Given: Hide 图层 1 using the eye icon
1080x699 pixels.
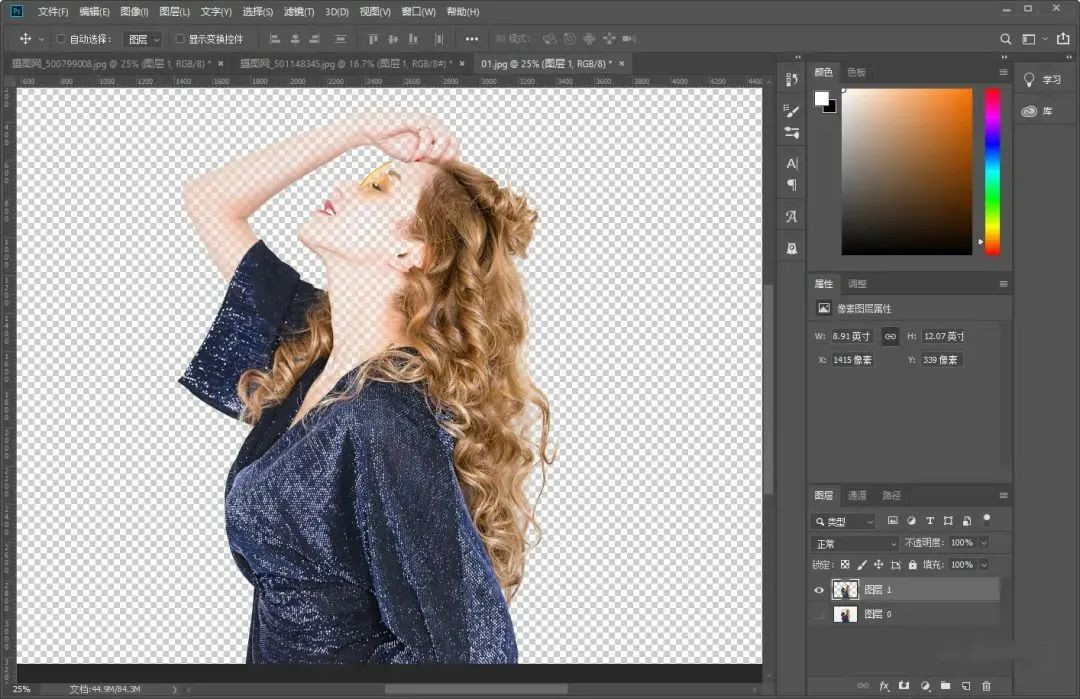Looking at the screenshot, I should click(x=819, y=590).
